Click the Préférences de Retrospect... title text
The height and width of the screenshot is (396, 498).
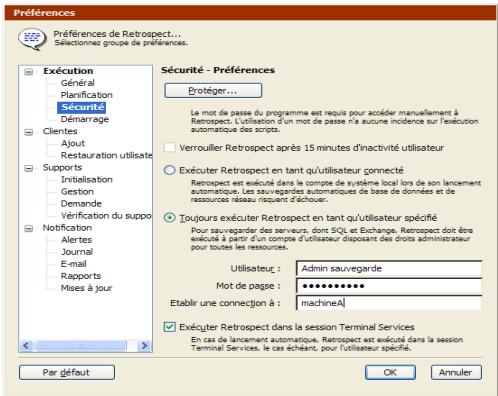[x=117, y=34]
